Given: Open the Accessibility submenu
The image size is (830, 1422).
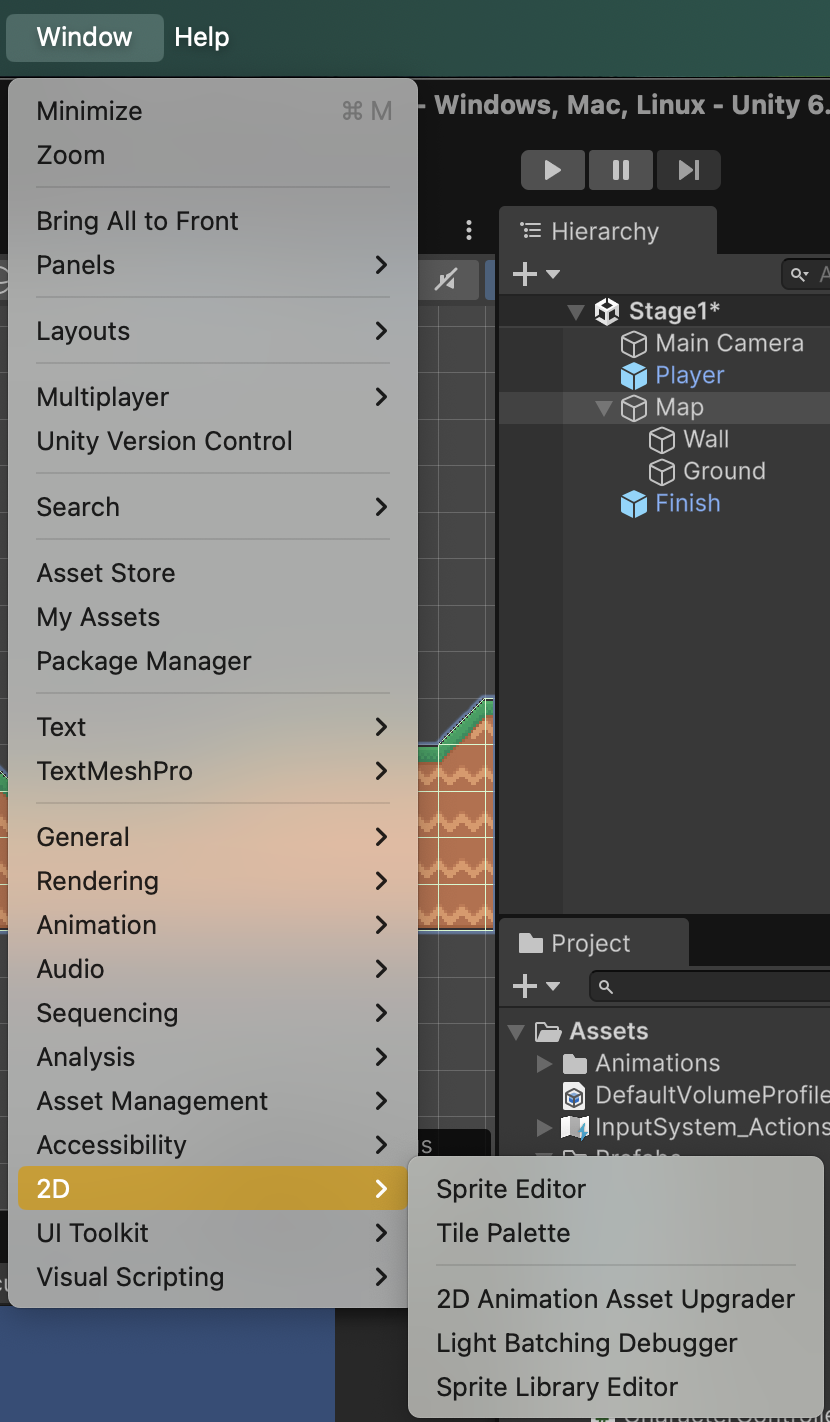Looking at the screenshot, I should (x=213, y=1145).
